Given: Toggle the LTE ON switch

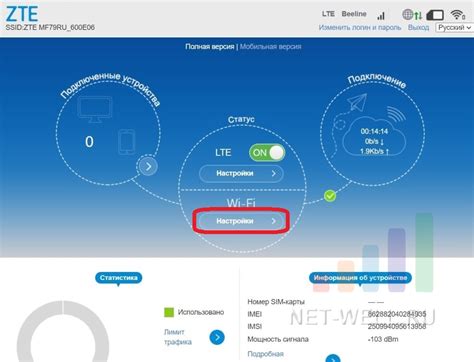Looking at the screenshot, I should tap(267, 153).
